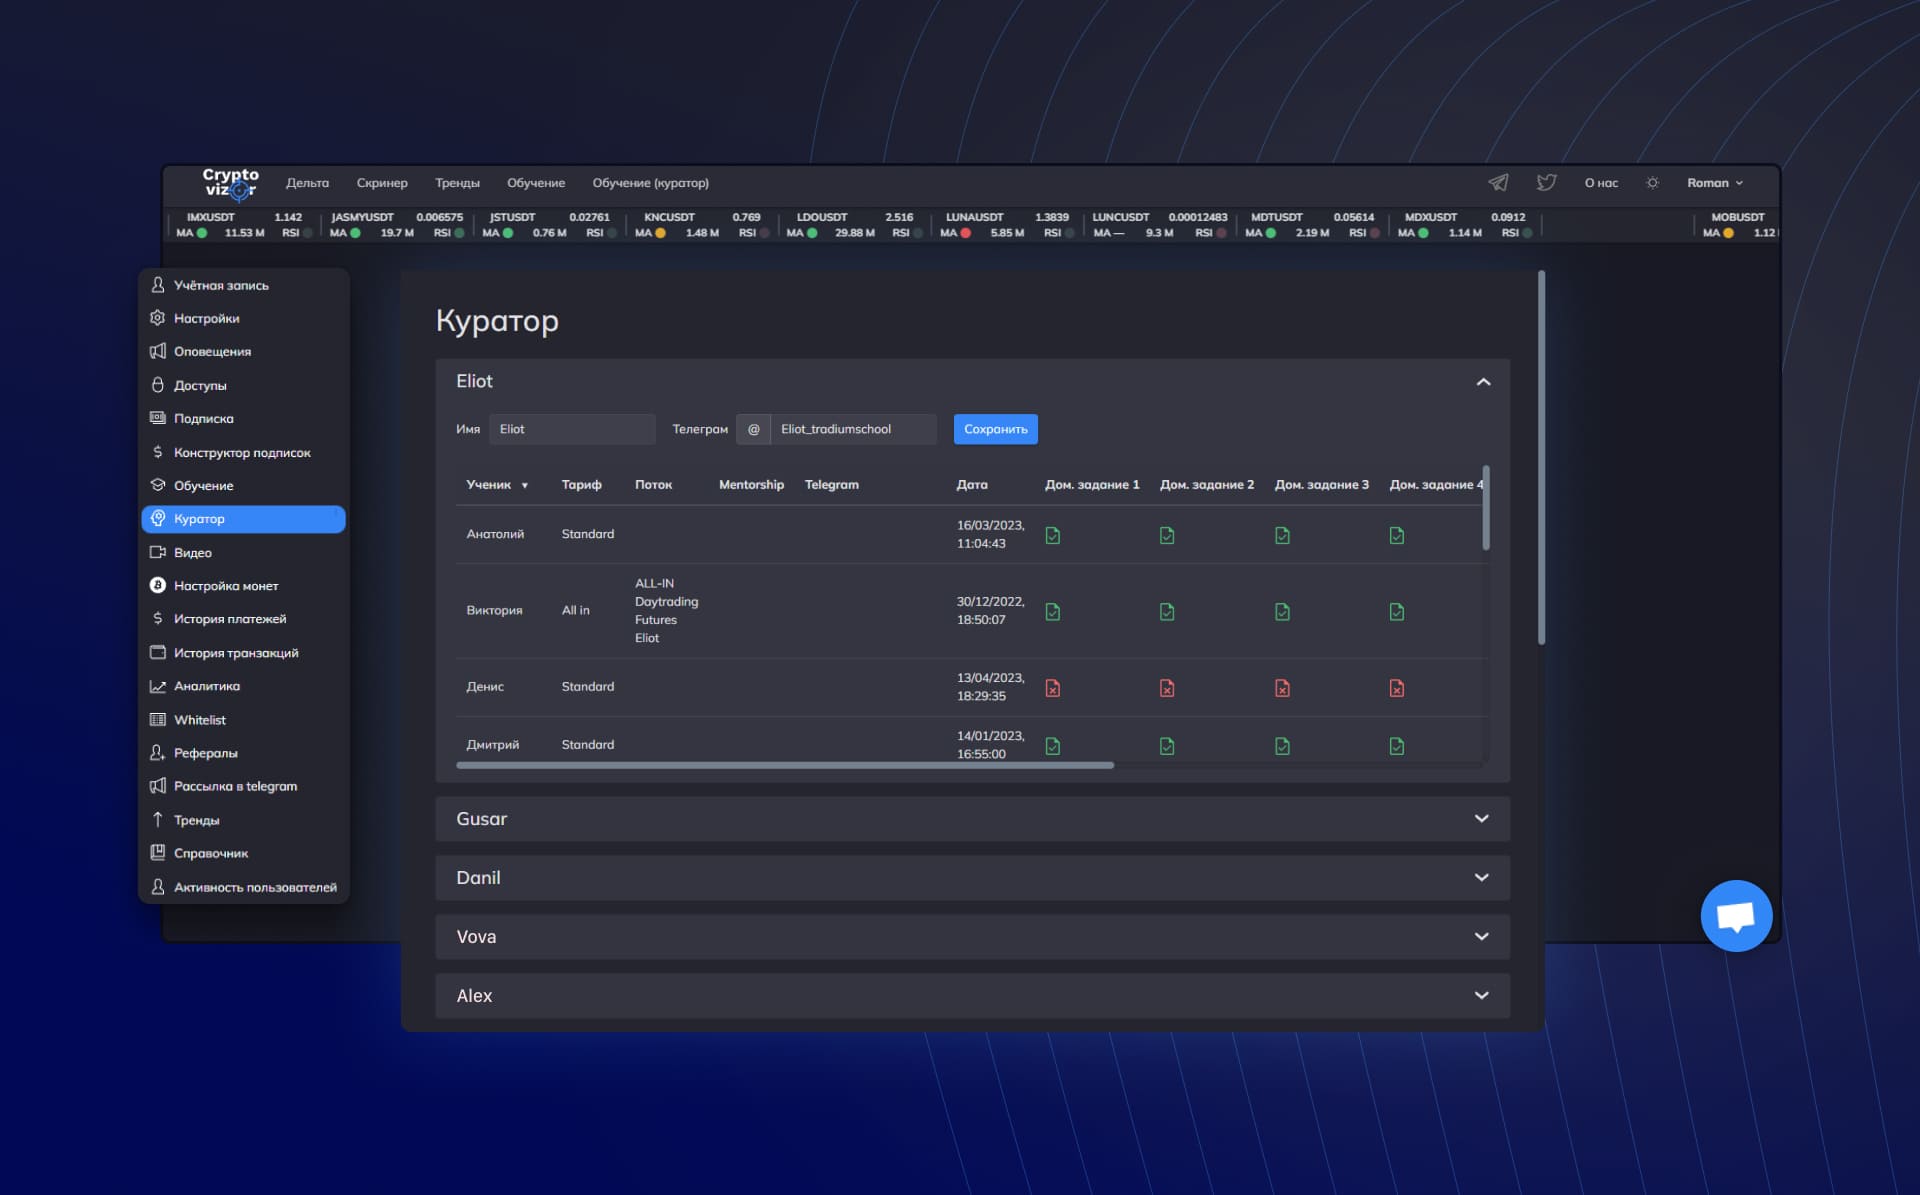
Task: Collapse the Eliot curator section
Action: (1483, 382)
